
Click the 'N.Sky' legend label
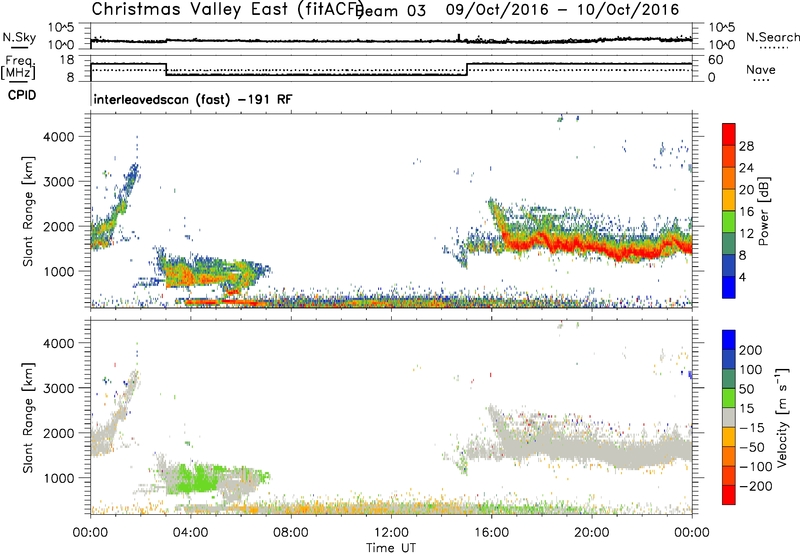point(19,38)
